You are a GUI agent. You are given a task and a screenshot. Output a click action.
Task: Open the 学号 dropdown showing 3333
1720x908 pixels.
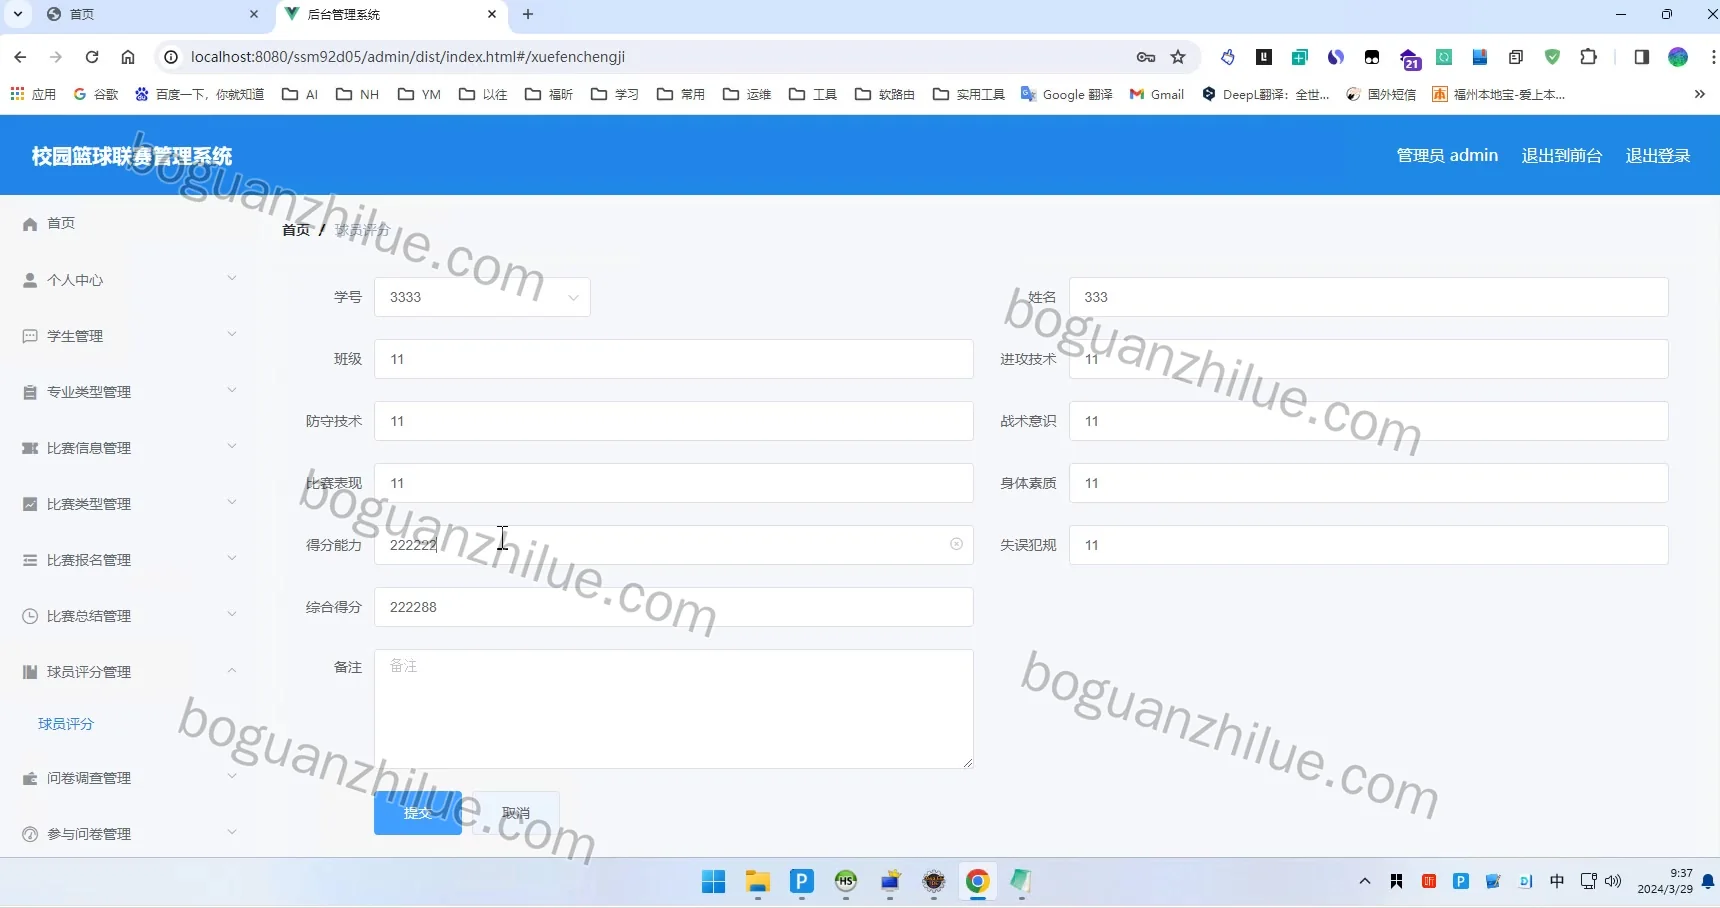482,297
